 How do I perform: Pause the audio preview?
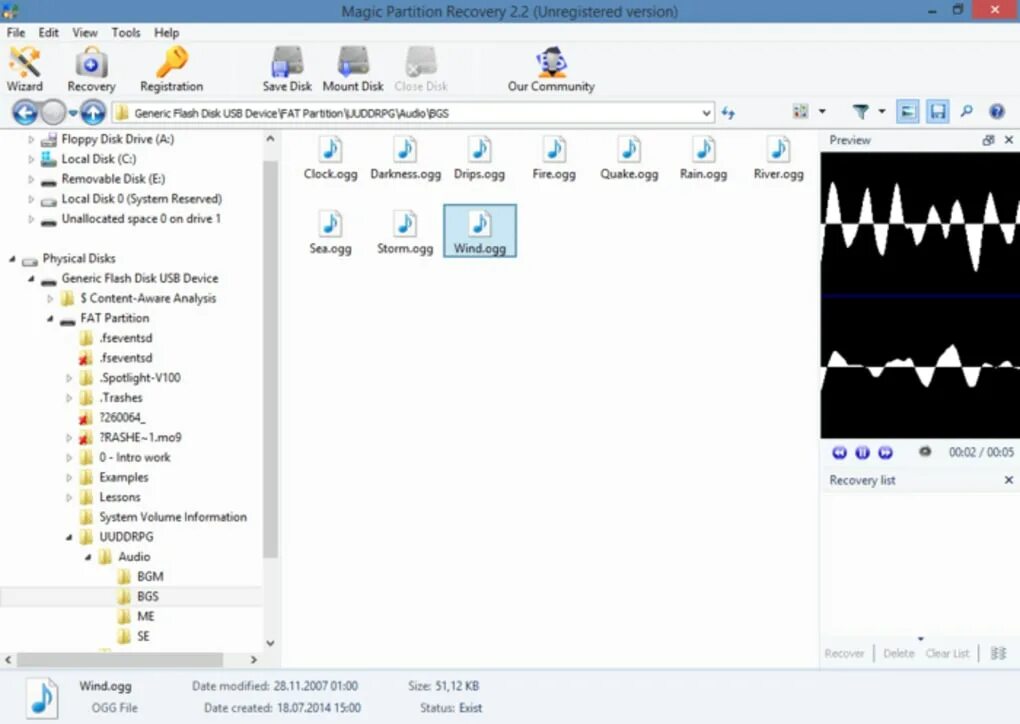click(x=862, y=452)
